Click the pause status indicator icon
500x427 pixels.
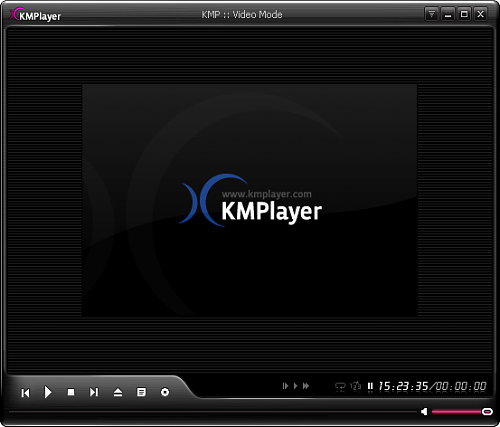370,386
